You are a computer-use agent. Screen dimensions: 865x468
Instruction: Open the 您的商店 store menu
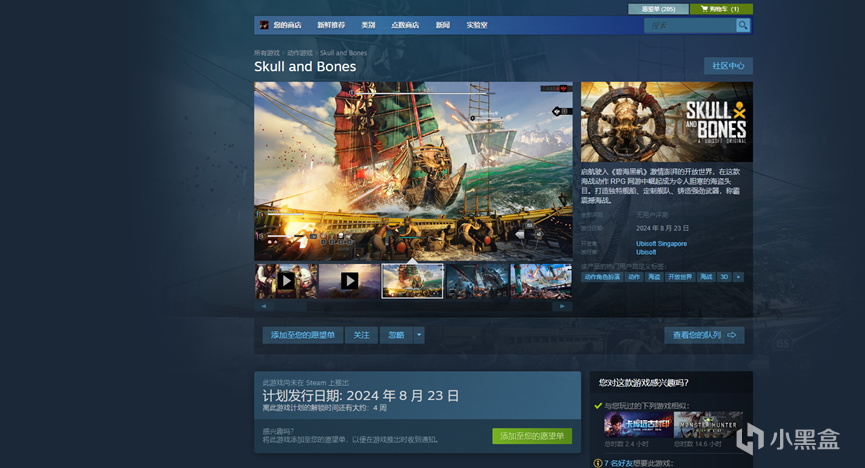pos(287,25)
